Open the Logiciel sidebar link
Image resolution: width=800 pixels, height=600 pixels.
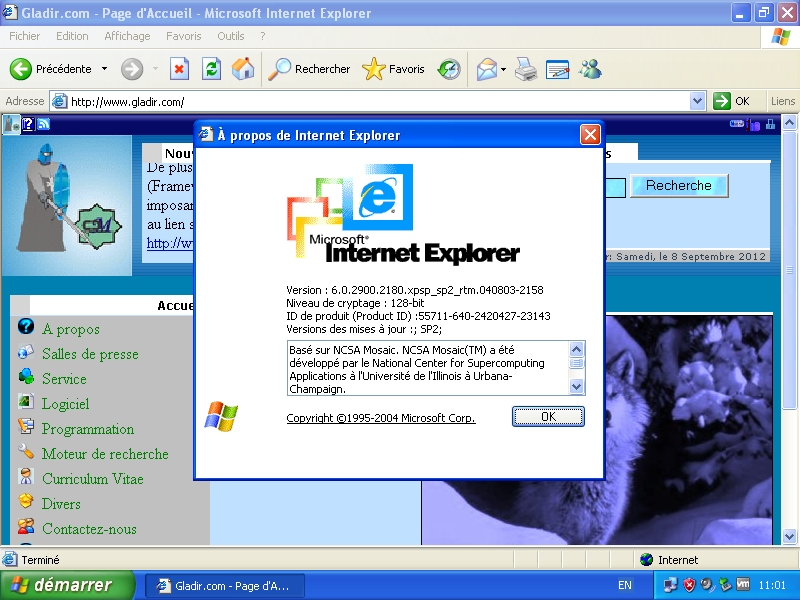click(x=65, y=404)
